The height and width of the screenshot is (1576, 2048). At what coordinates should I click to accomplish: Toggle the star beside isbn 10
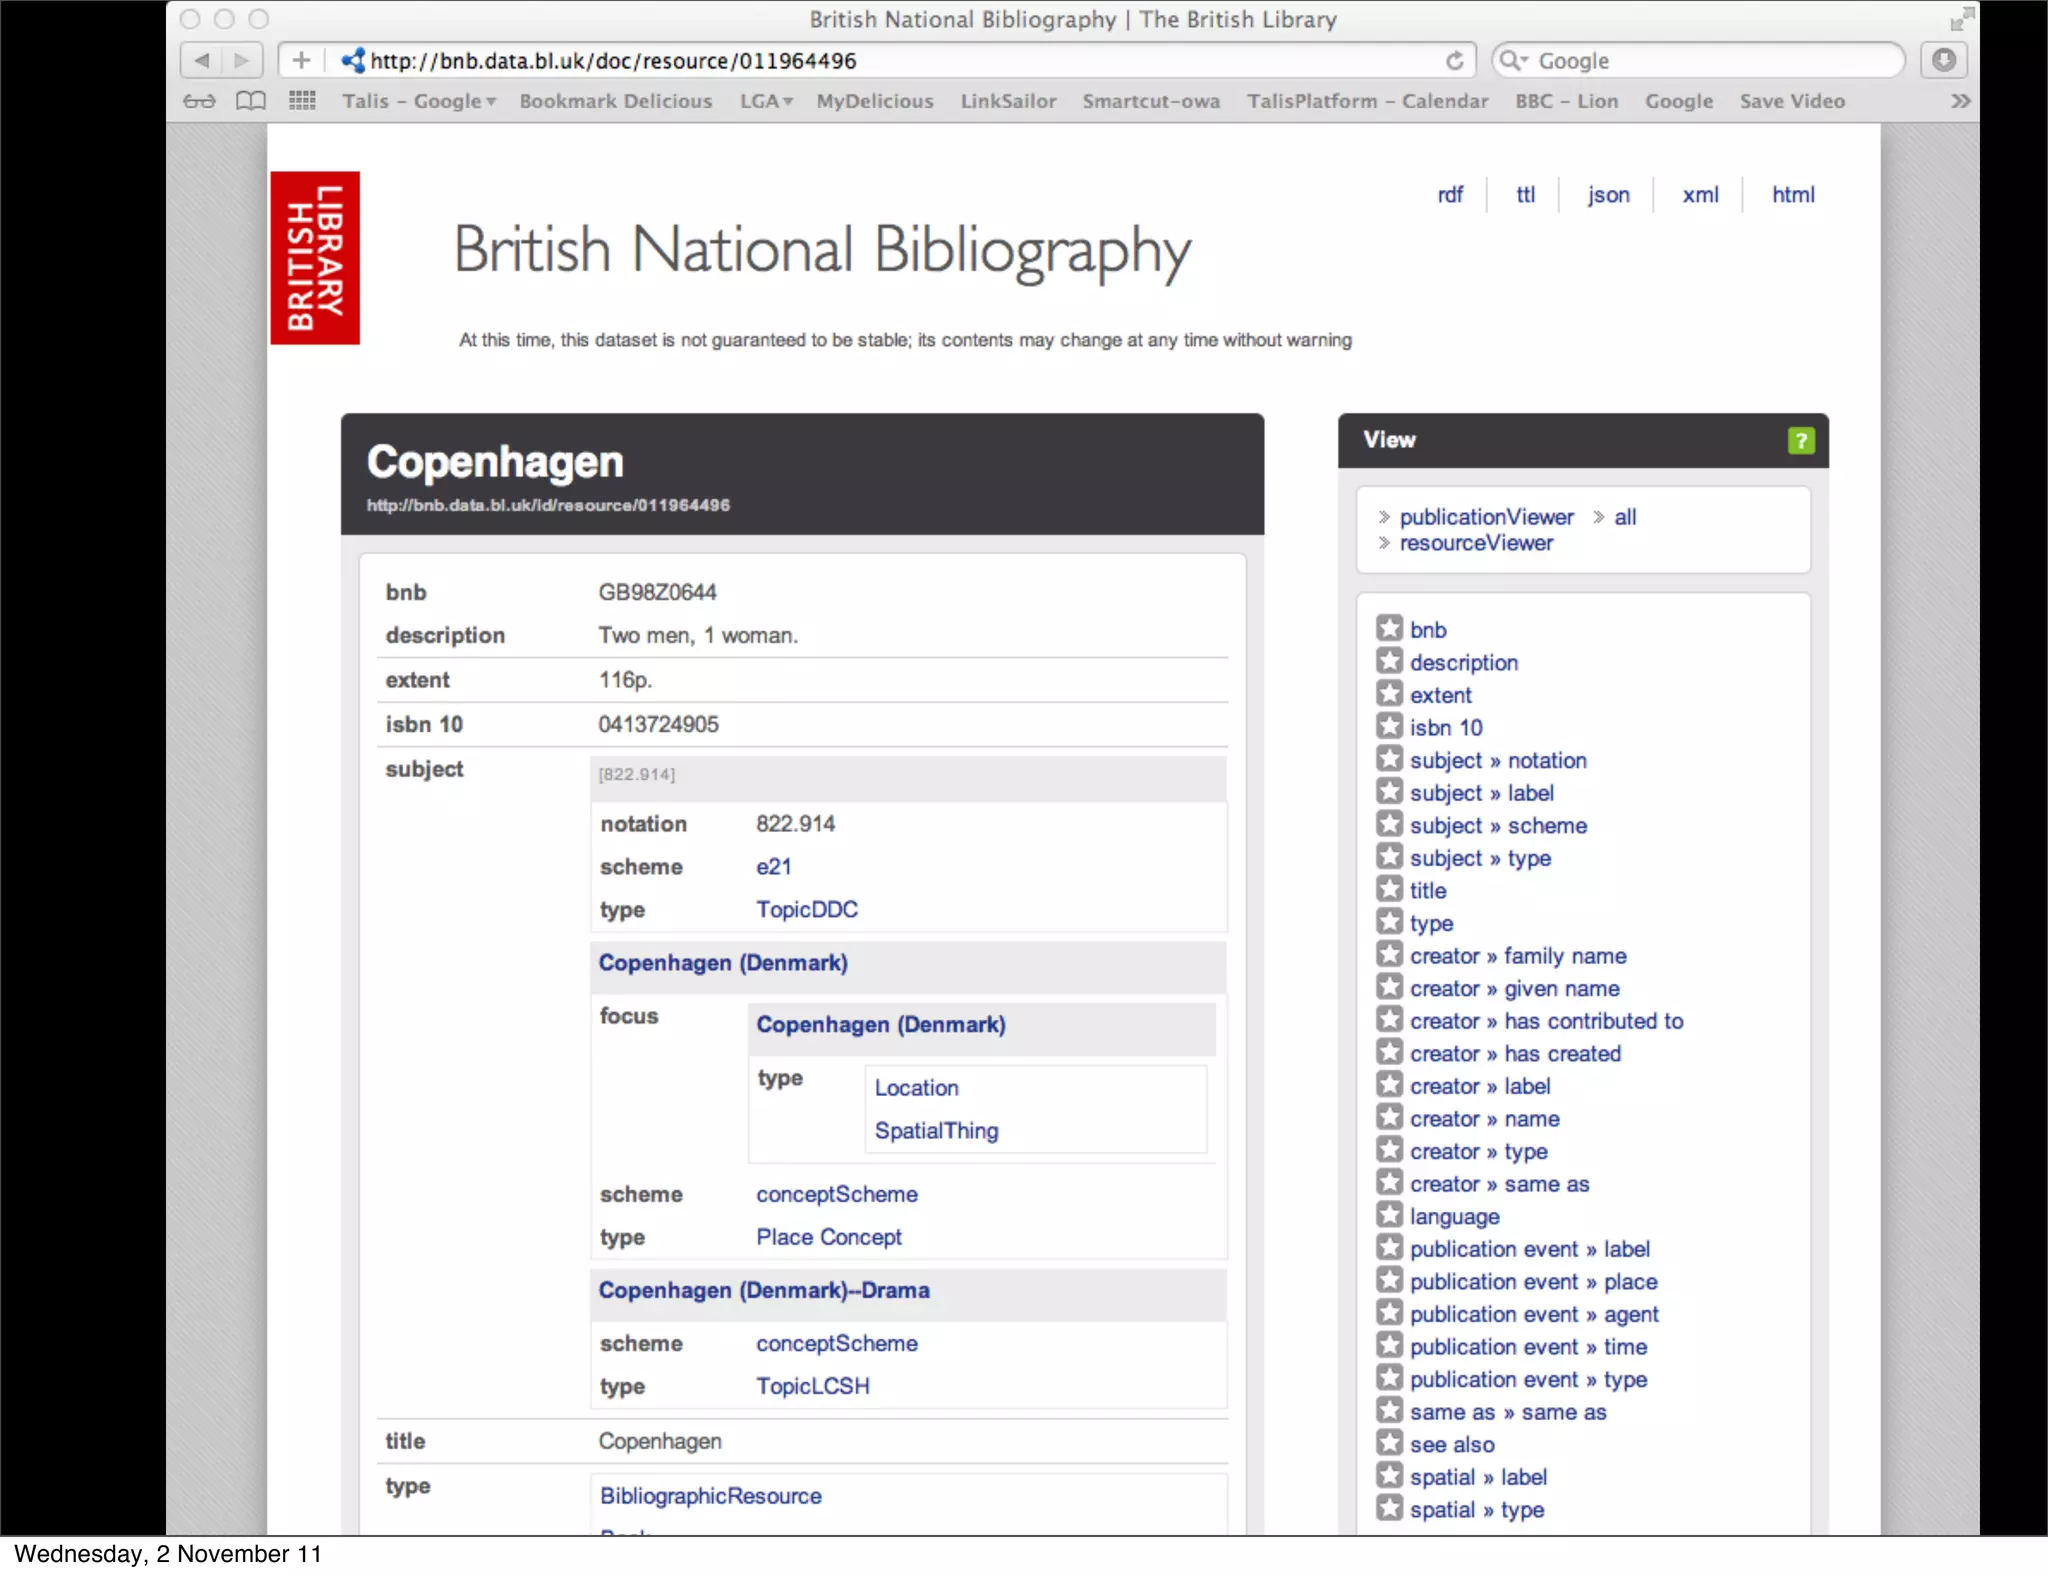1389,727
